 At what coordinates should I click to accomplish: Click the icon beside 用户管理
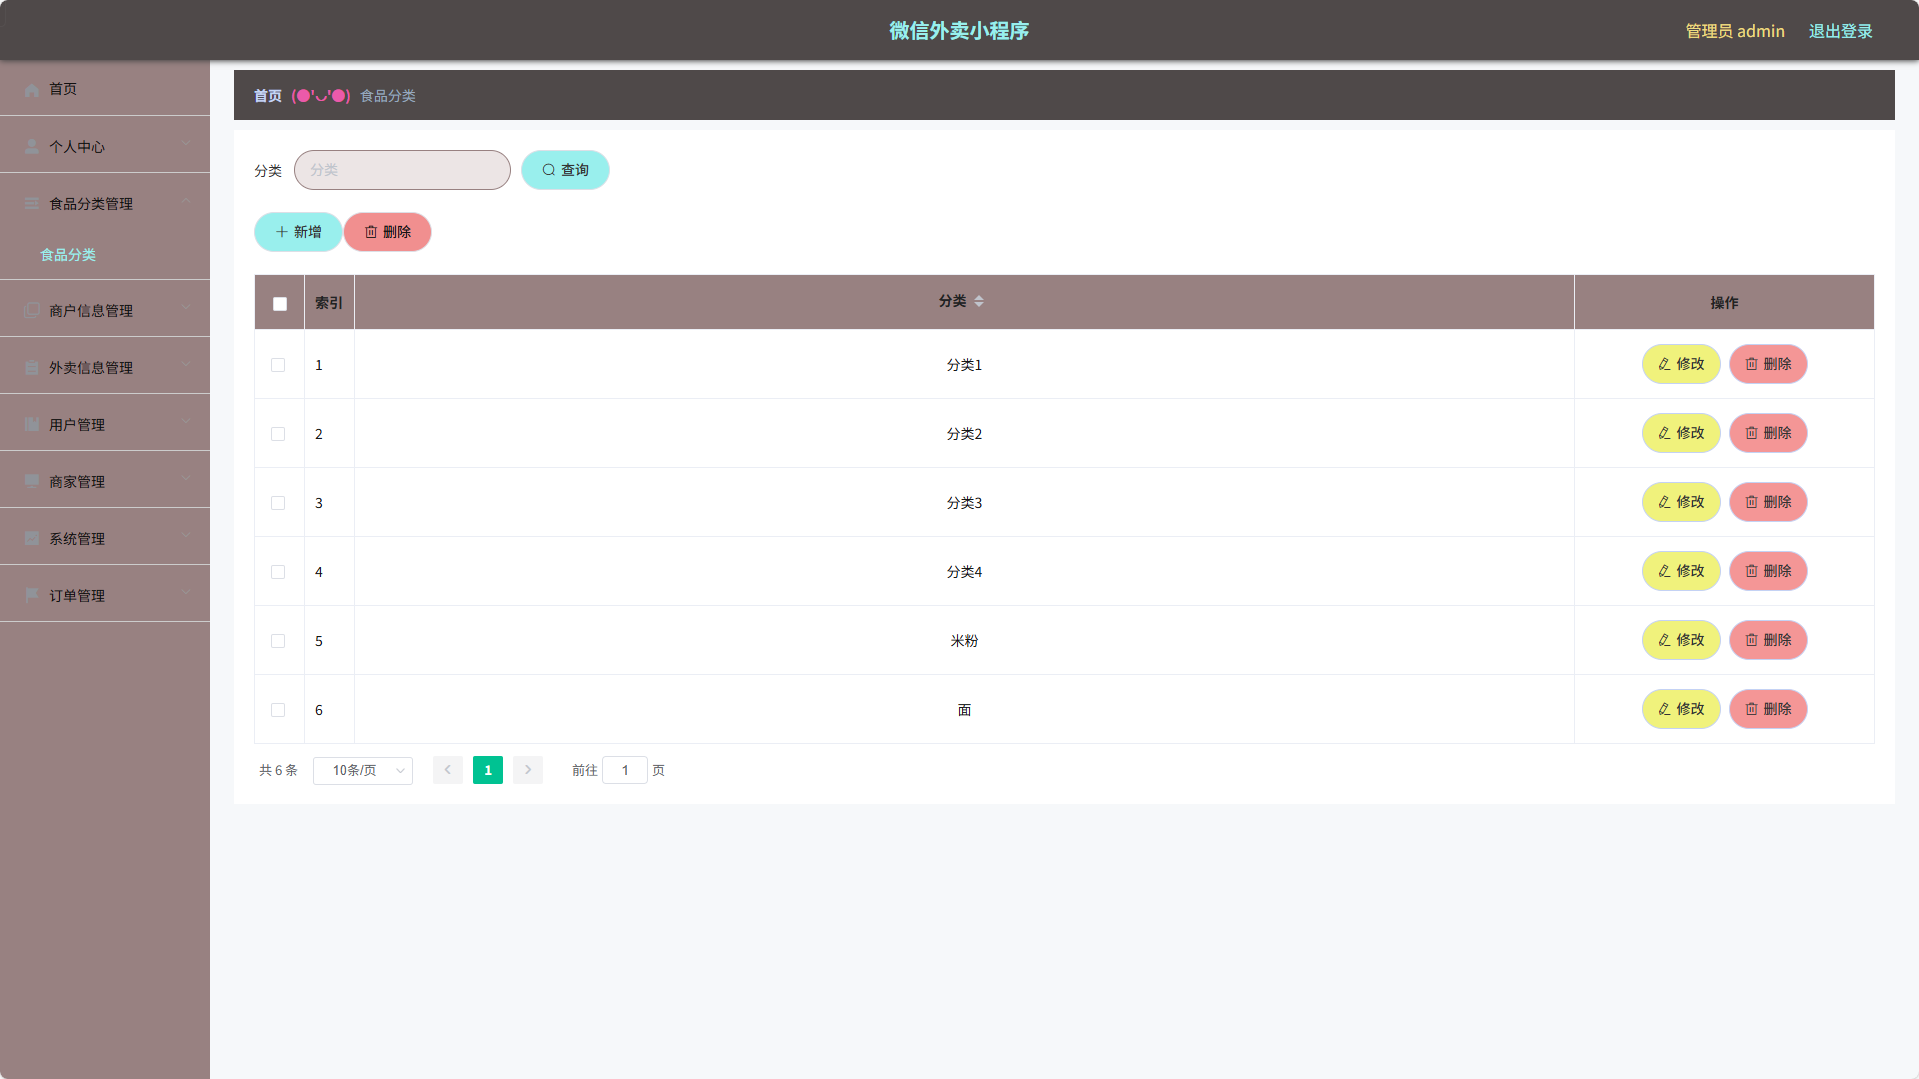(x=32, y=425)
